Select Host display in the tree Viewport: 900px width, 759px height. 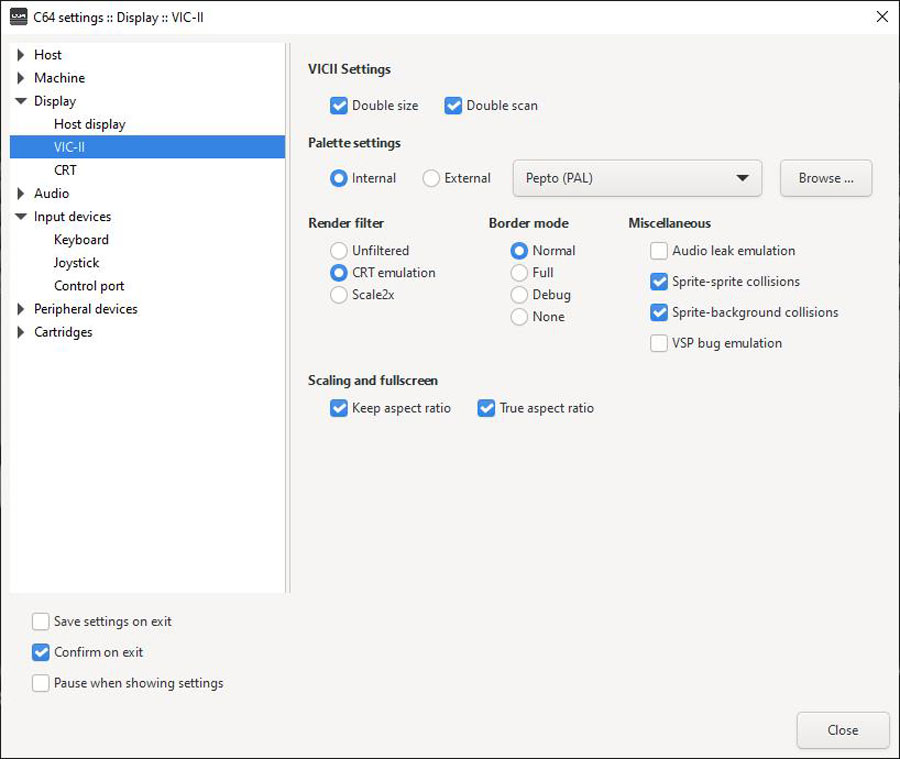[x=90, y=124]
